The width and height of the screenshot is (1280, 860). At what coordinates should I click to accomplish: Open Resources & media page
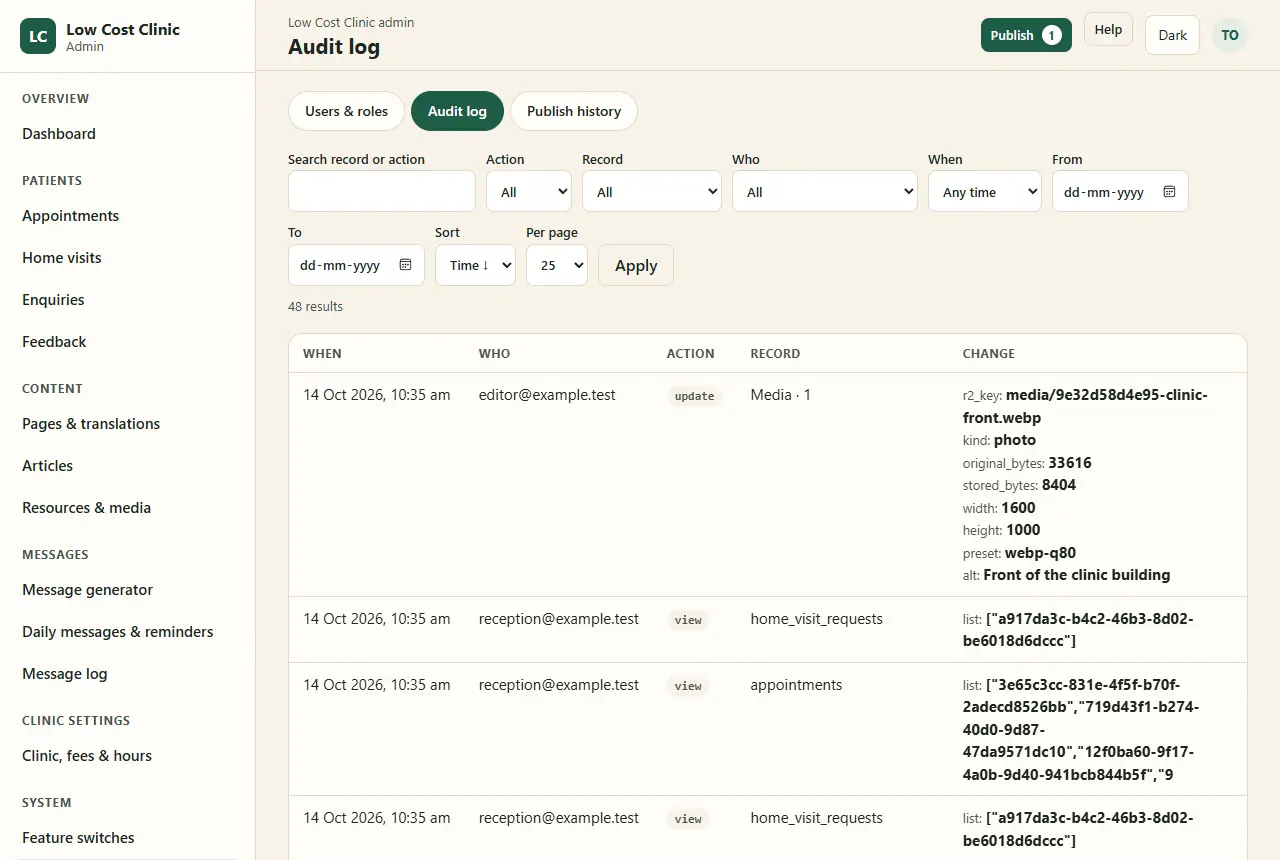coord(127,508)
